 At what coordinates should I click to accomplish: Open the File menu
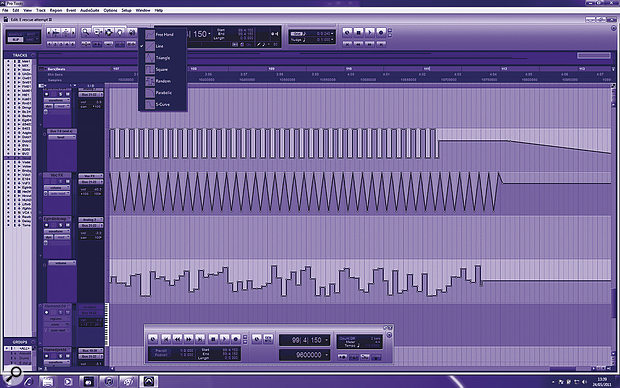coord(5,10)
